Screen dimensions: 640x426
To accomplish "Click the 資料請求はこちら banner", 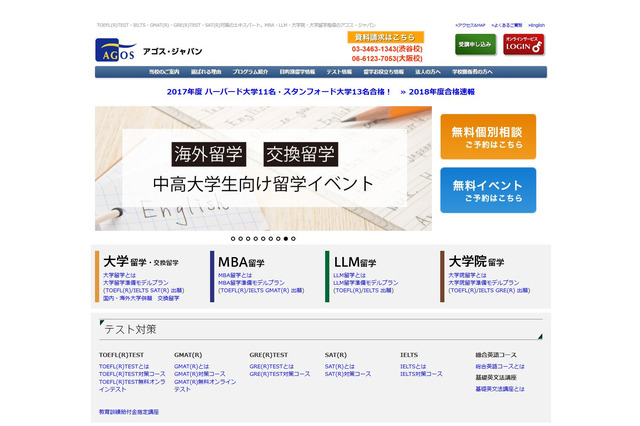I will (384, 36).
